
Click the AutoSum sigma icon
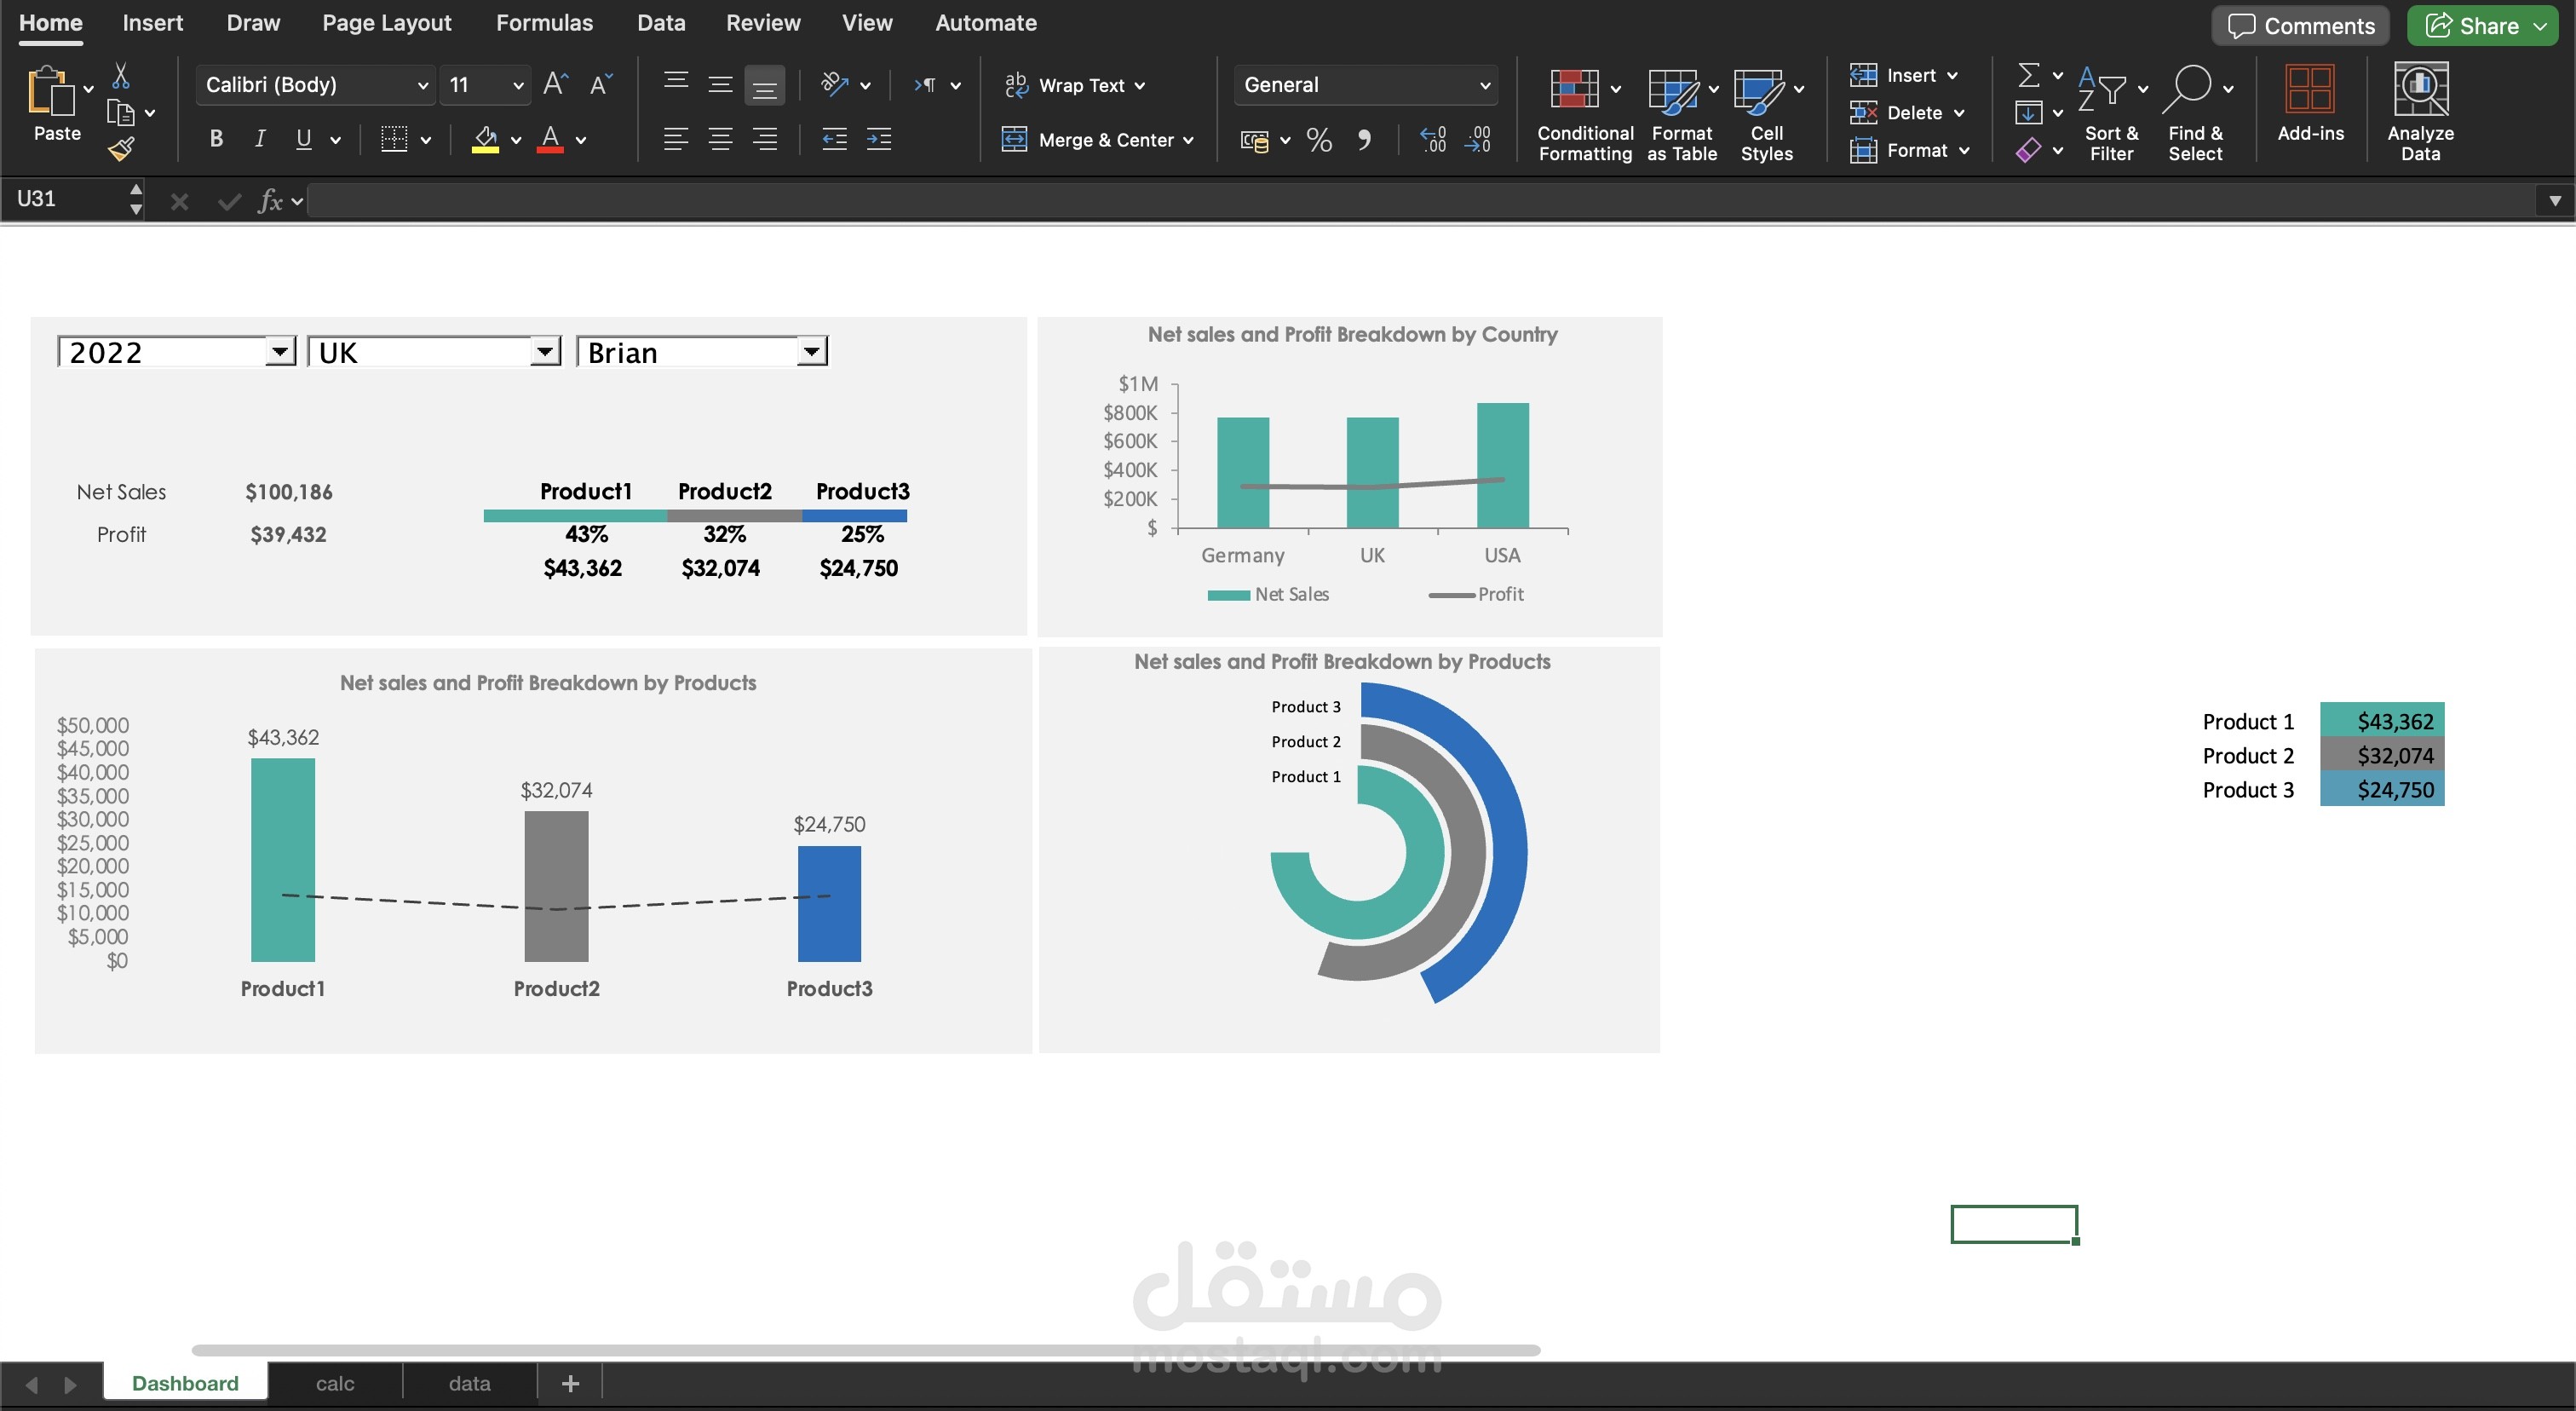click(x=2028, y=75)
